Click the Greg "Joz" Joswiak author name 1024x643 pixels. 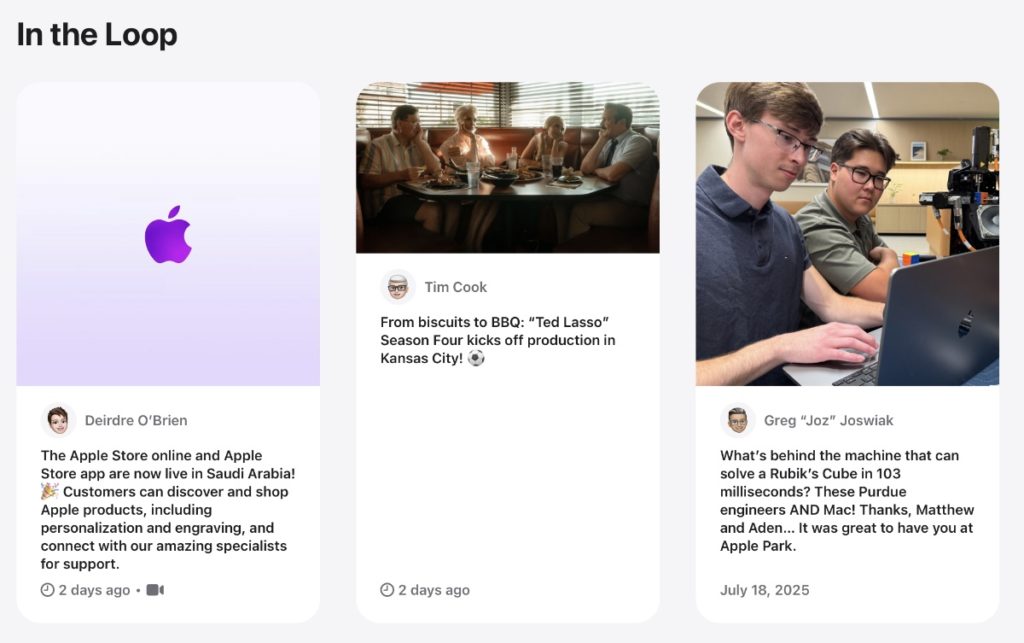click(x=829, y=420)
